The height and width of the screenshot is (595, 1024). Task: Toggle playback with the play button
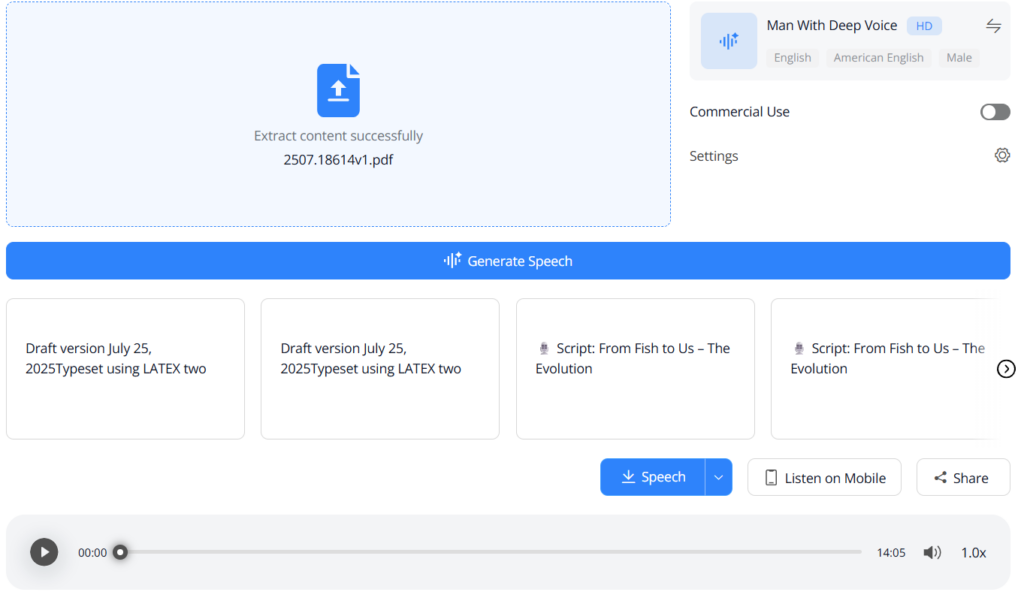coord(43,551)
